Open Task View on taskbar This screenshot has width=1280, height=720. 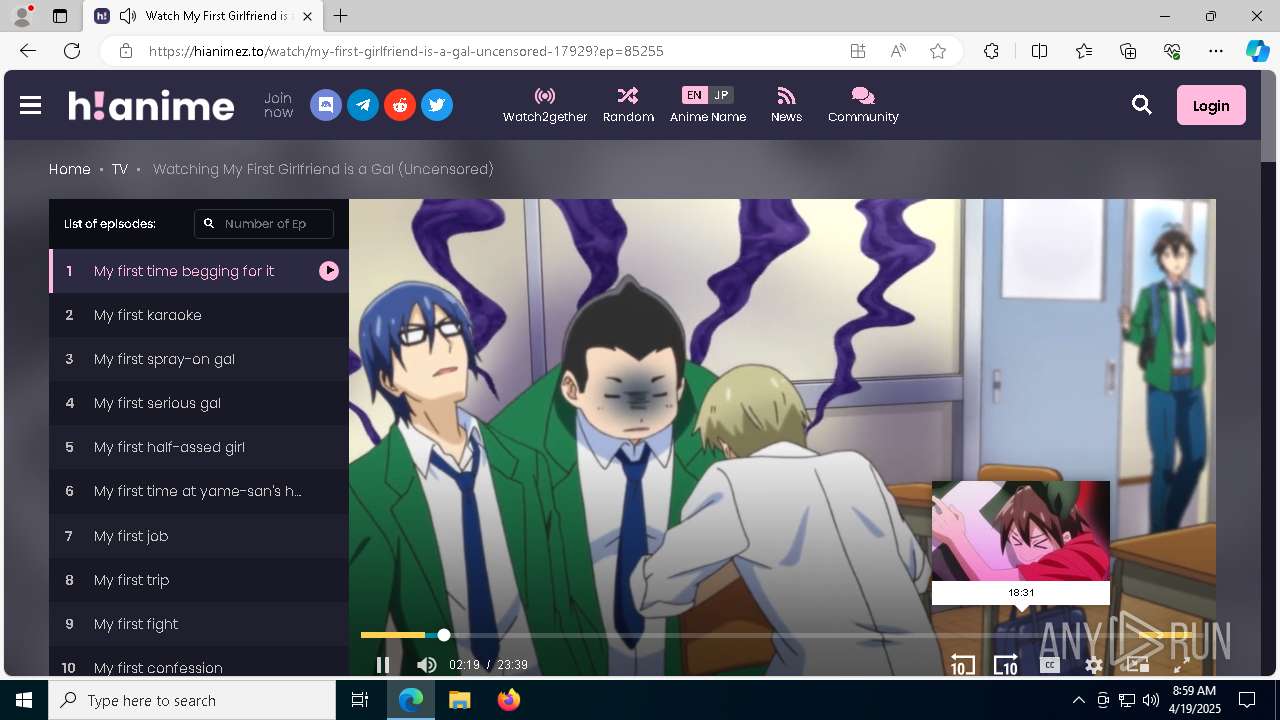coord(360,700)
